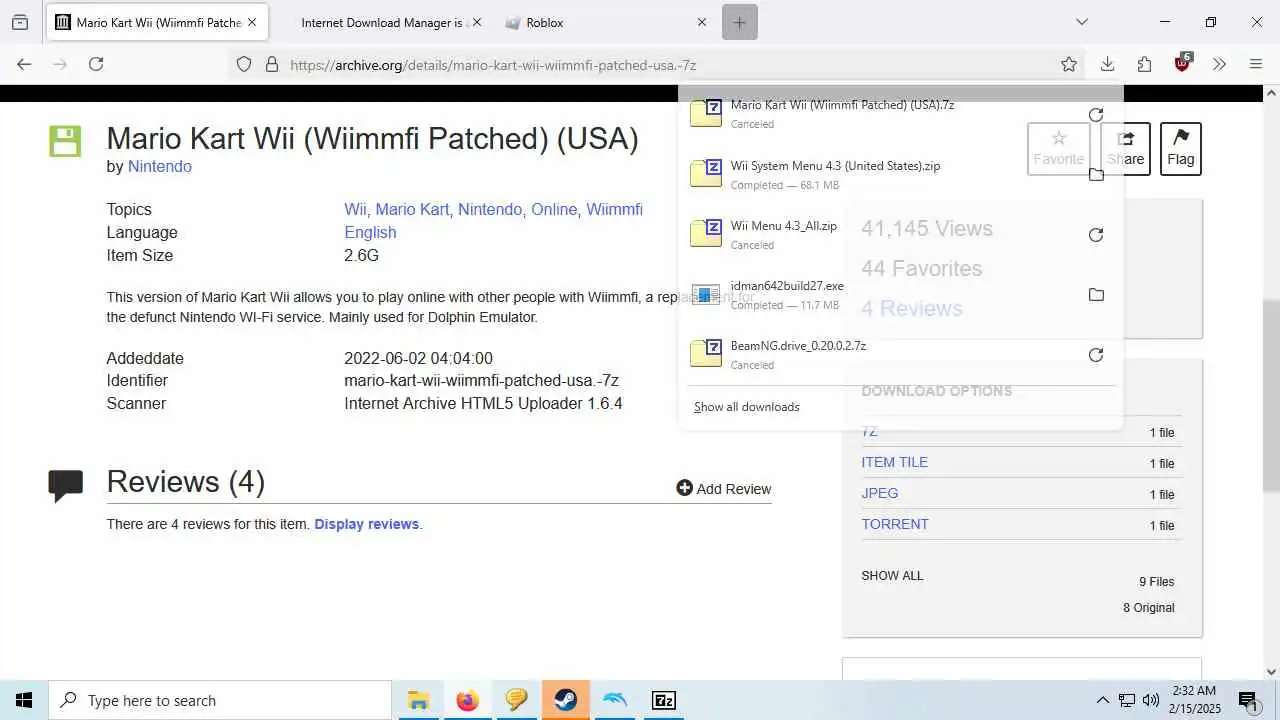Select the idman642build27.exe download entry

pyautogui.click(x=878, y=295)
